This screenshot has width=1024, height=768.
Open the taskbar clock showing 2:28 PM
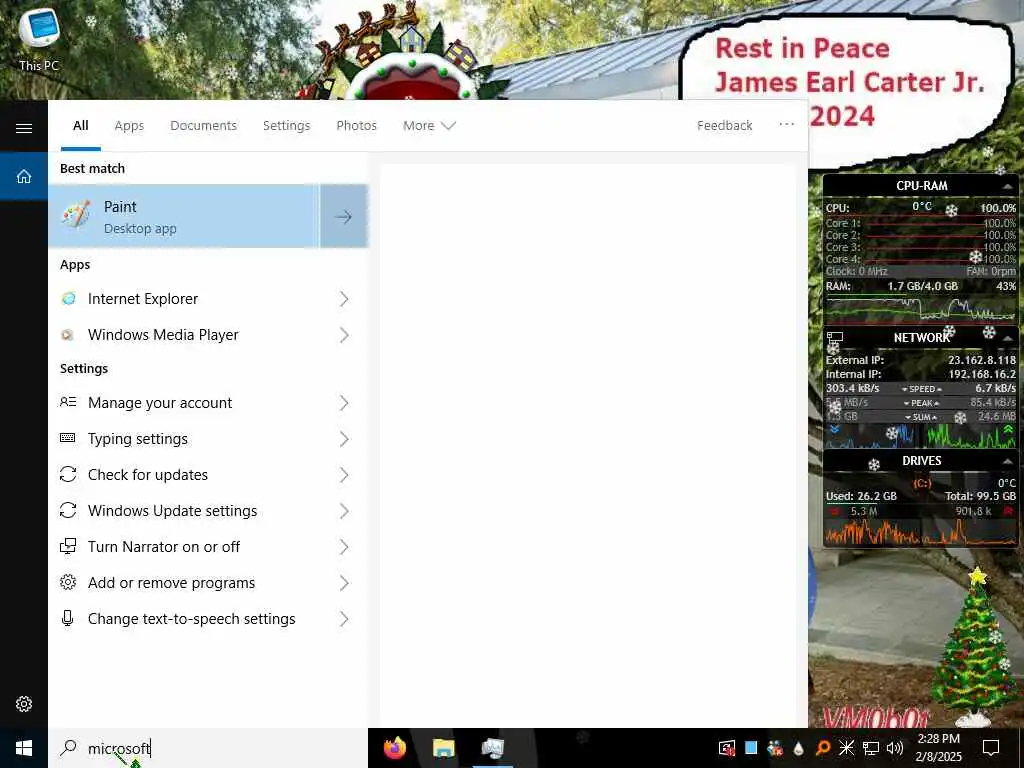pyautogui.click(x=939, y=748)
